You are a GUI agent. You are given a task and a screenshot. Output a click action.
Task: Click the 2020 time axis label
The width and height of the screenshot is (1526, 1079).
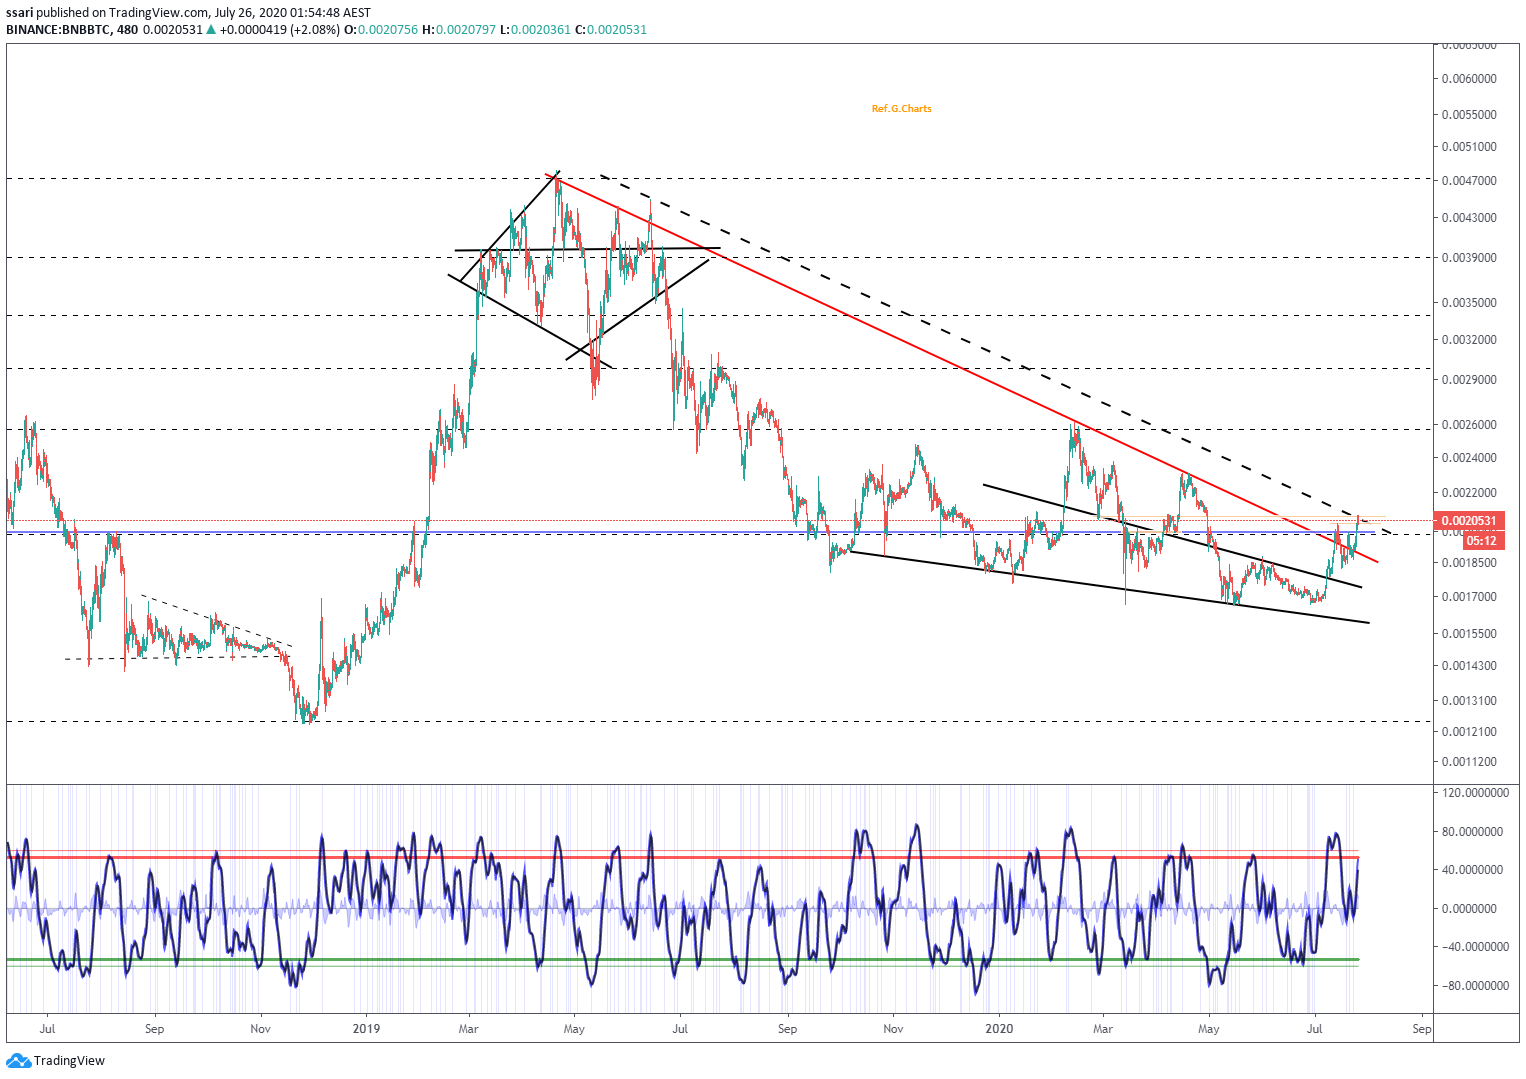click(x=1000, y=1029)
